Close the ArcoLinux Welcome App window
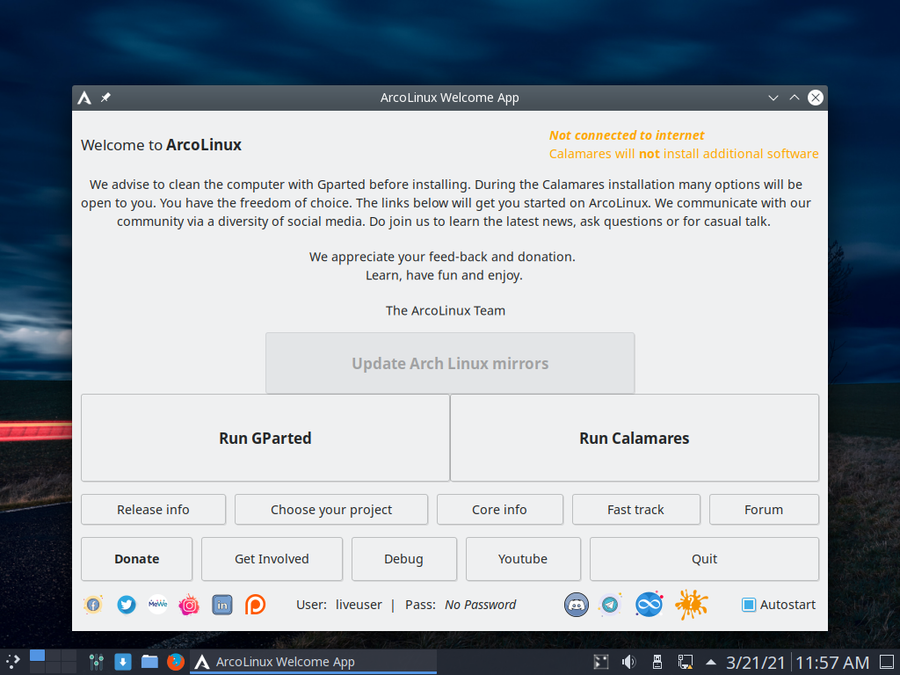The height and width of the screenshot is (675, 900). (x=815, y=98)
